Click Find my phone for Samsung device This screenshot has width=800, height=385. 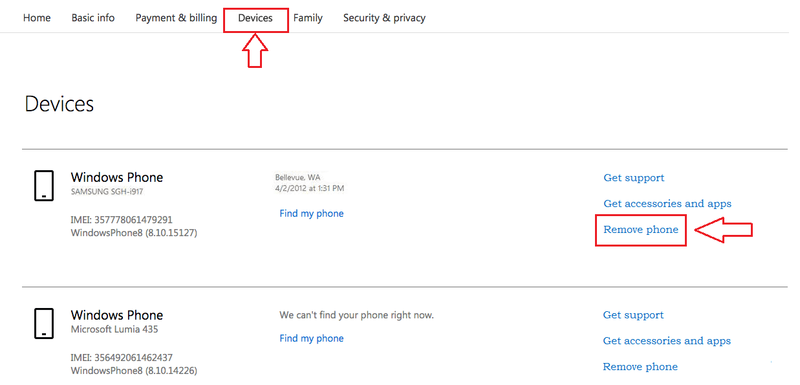coord(311,213)
